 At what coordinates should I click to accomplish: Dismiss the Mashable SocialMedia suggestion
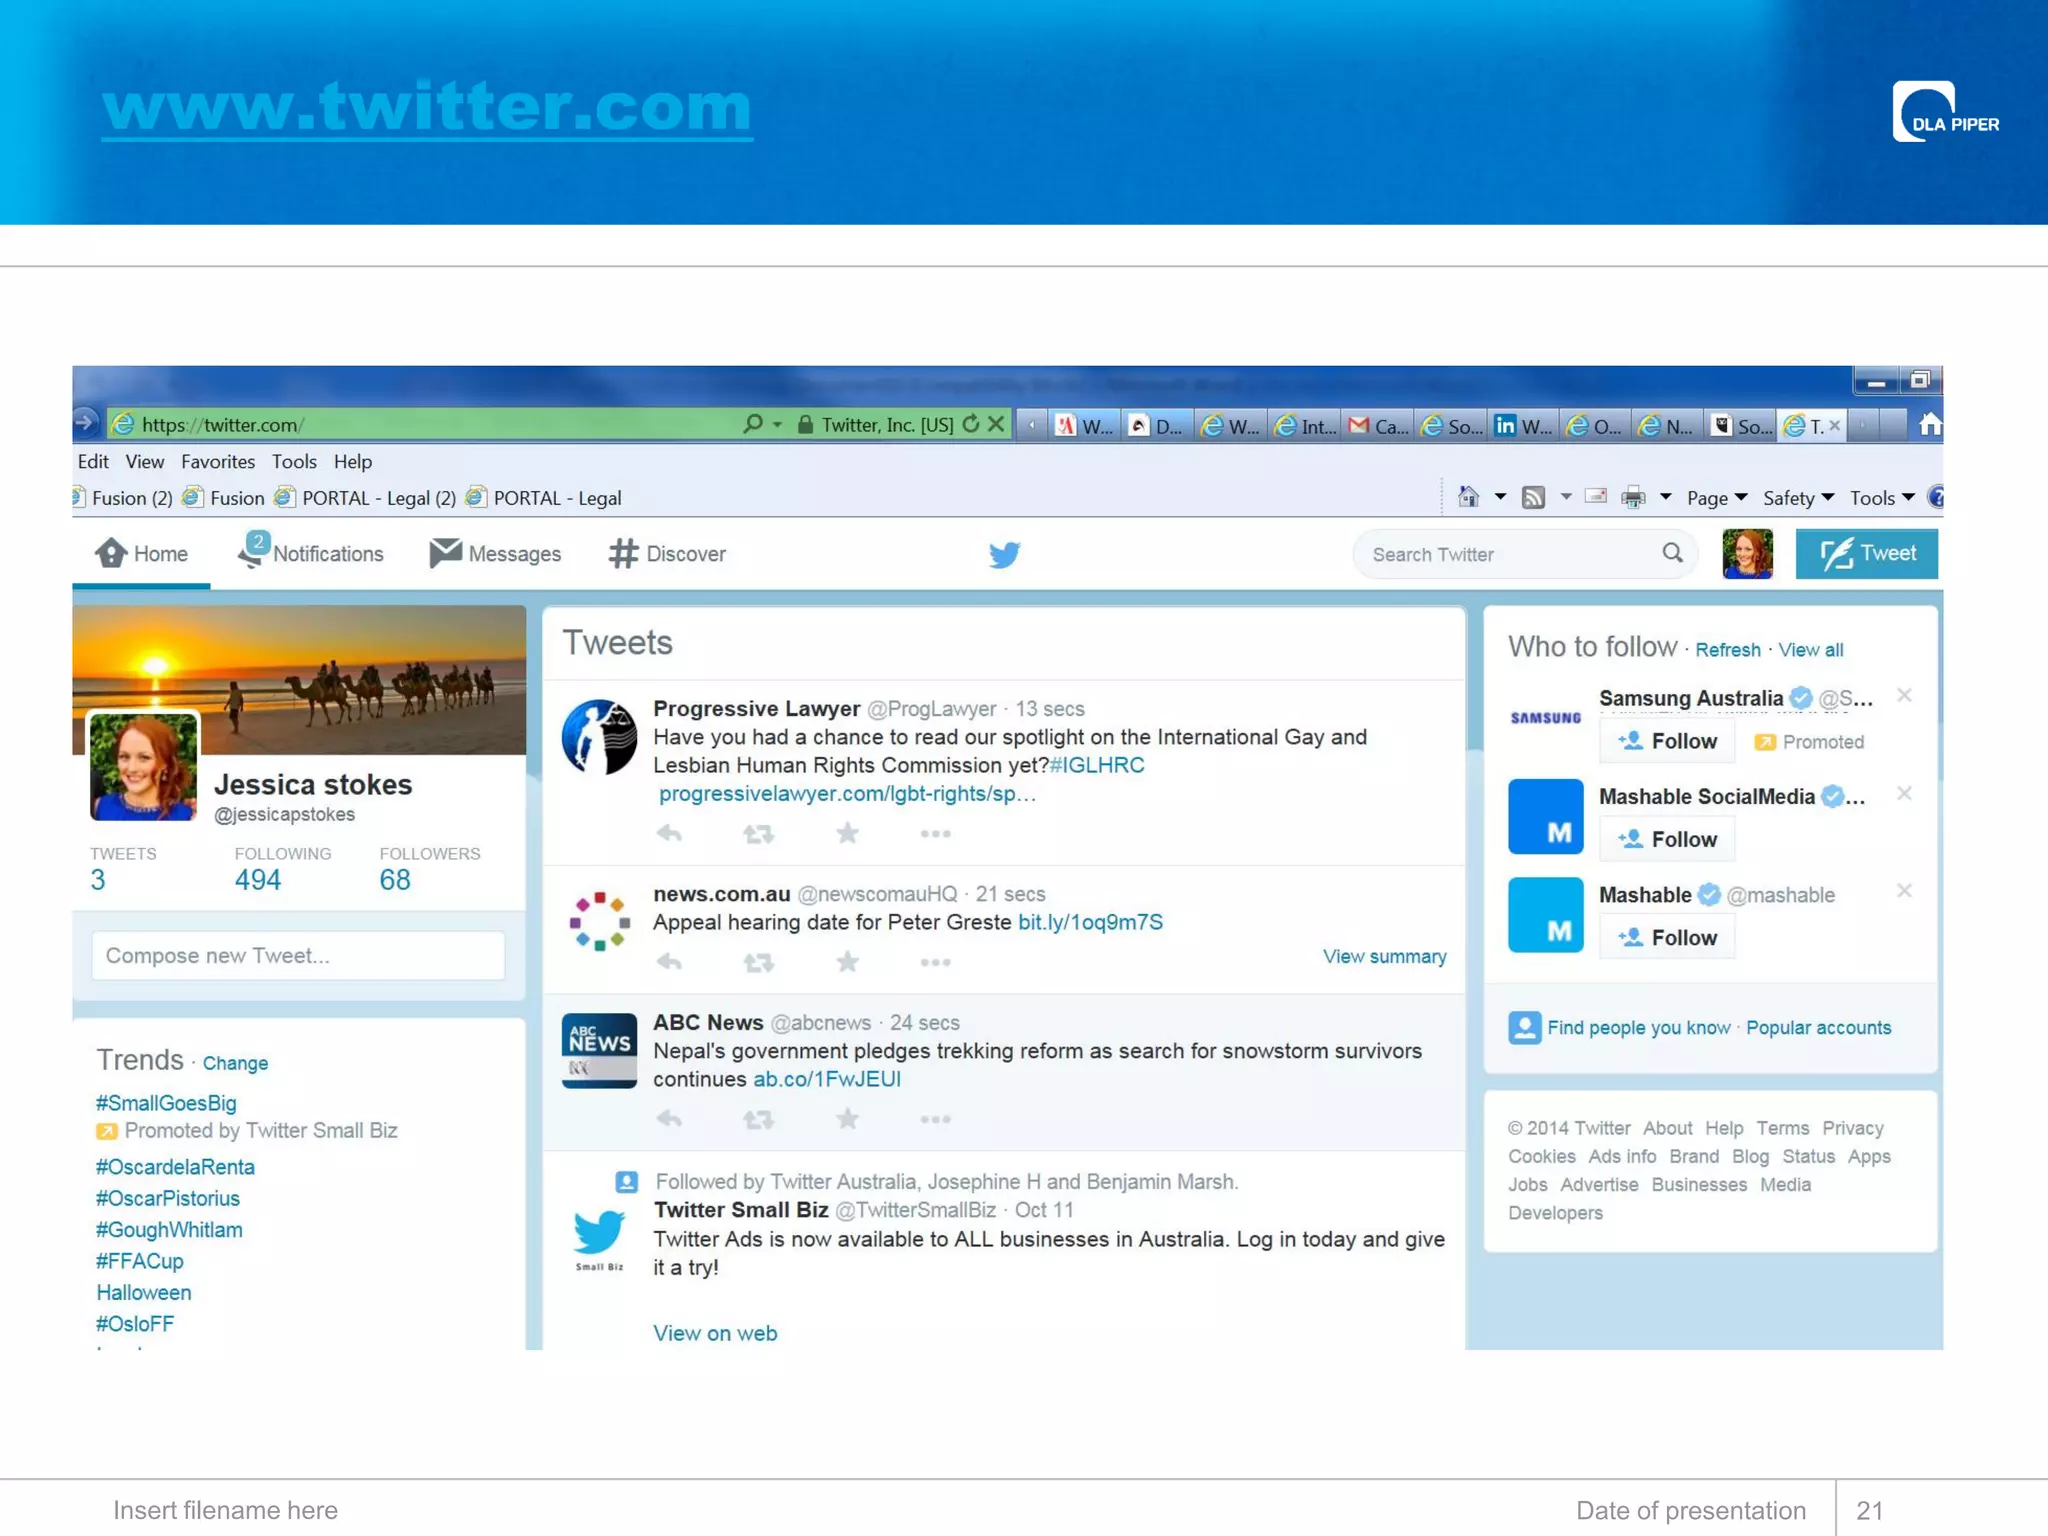point(1904,793)
